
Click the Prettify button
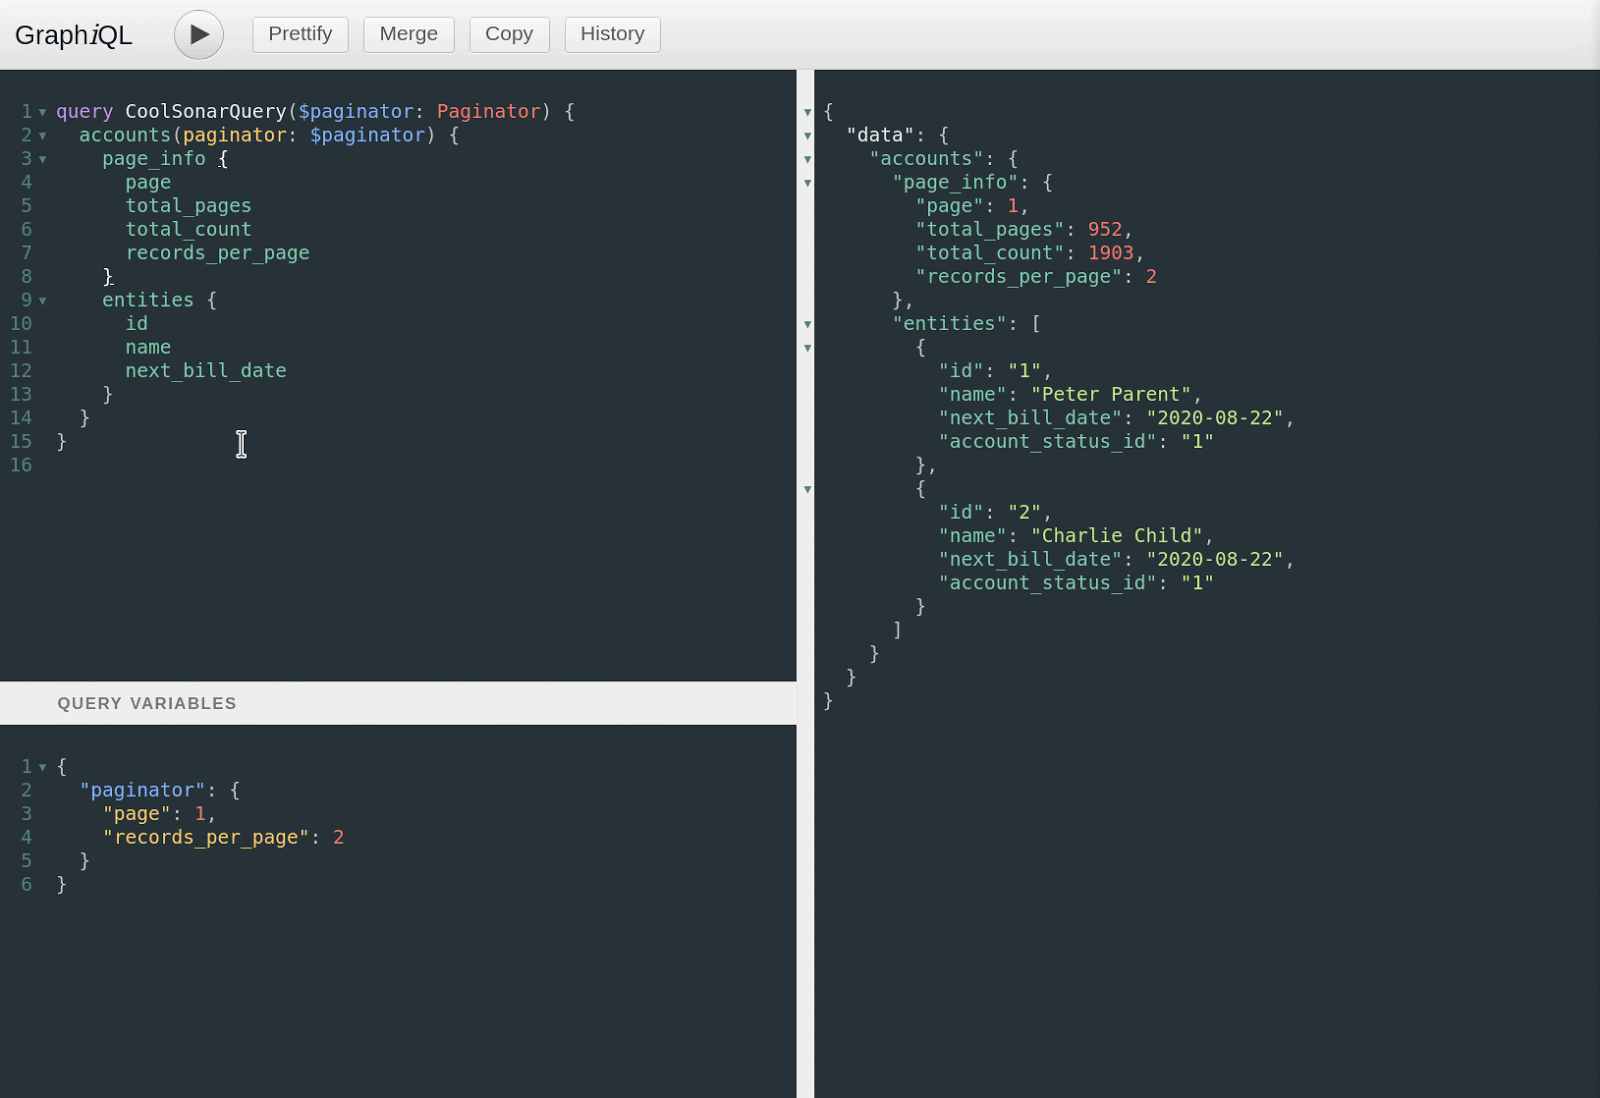click(x=300, y=34)
